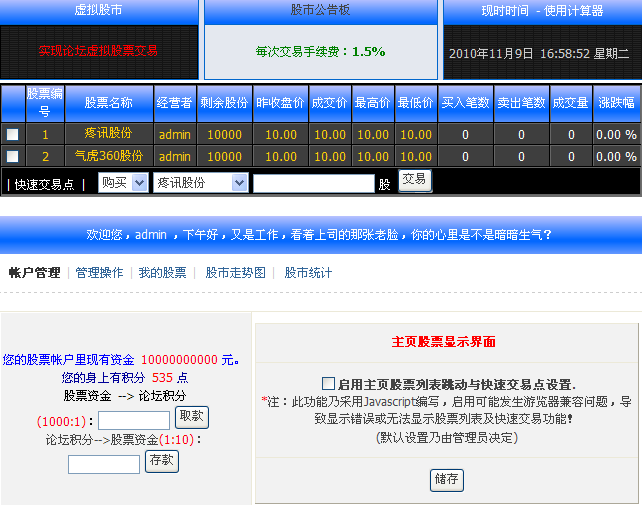This screenshot has width=642, height=505.
Task: Open the 管理操作 tab
Action: [99, 273]
